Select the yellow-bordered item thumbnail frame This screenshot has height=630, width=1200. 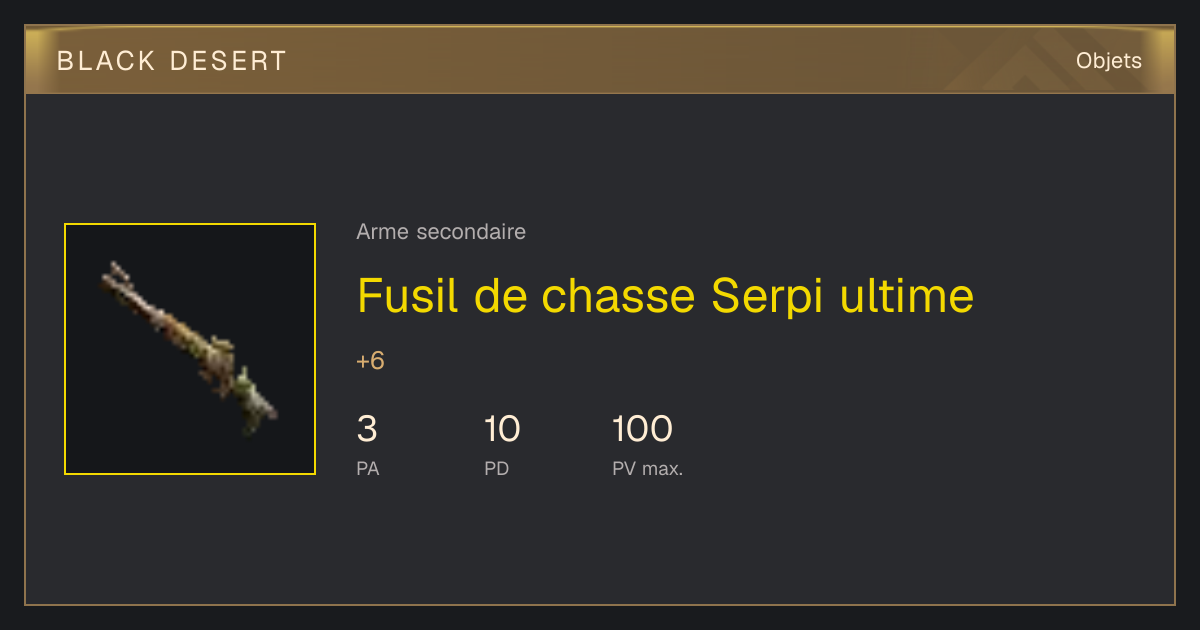[x=190, y=349]
